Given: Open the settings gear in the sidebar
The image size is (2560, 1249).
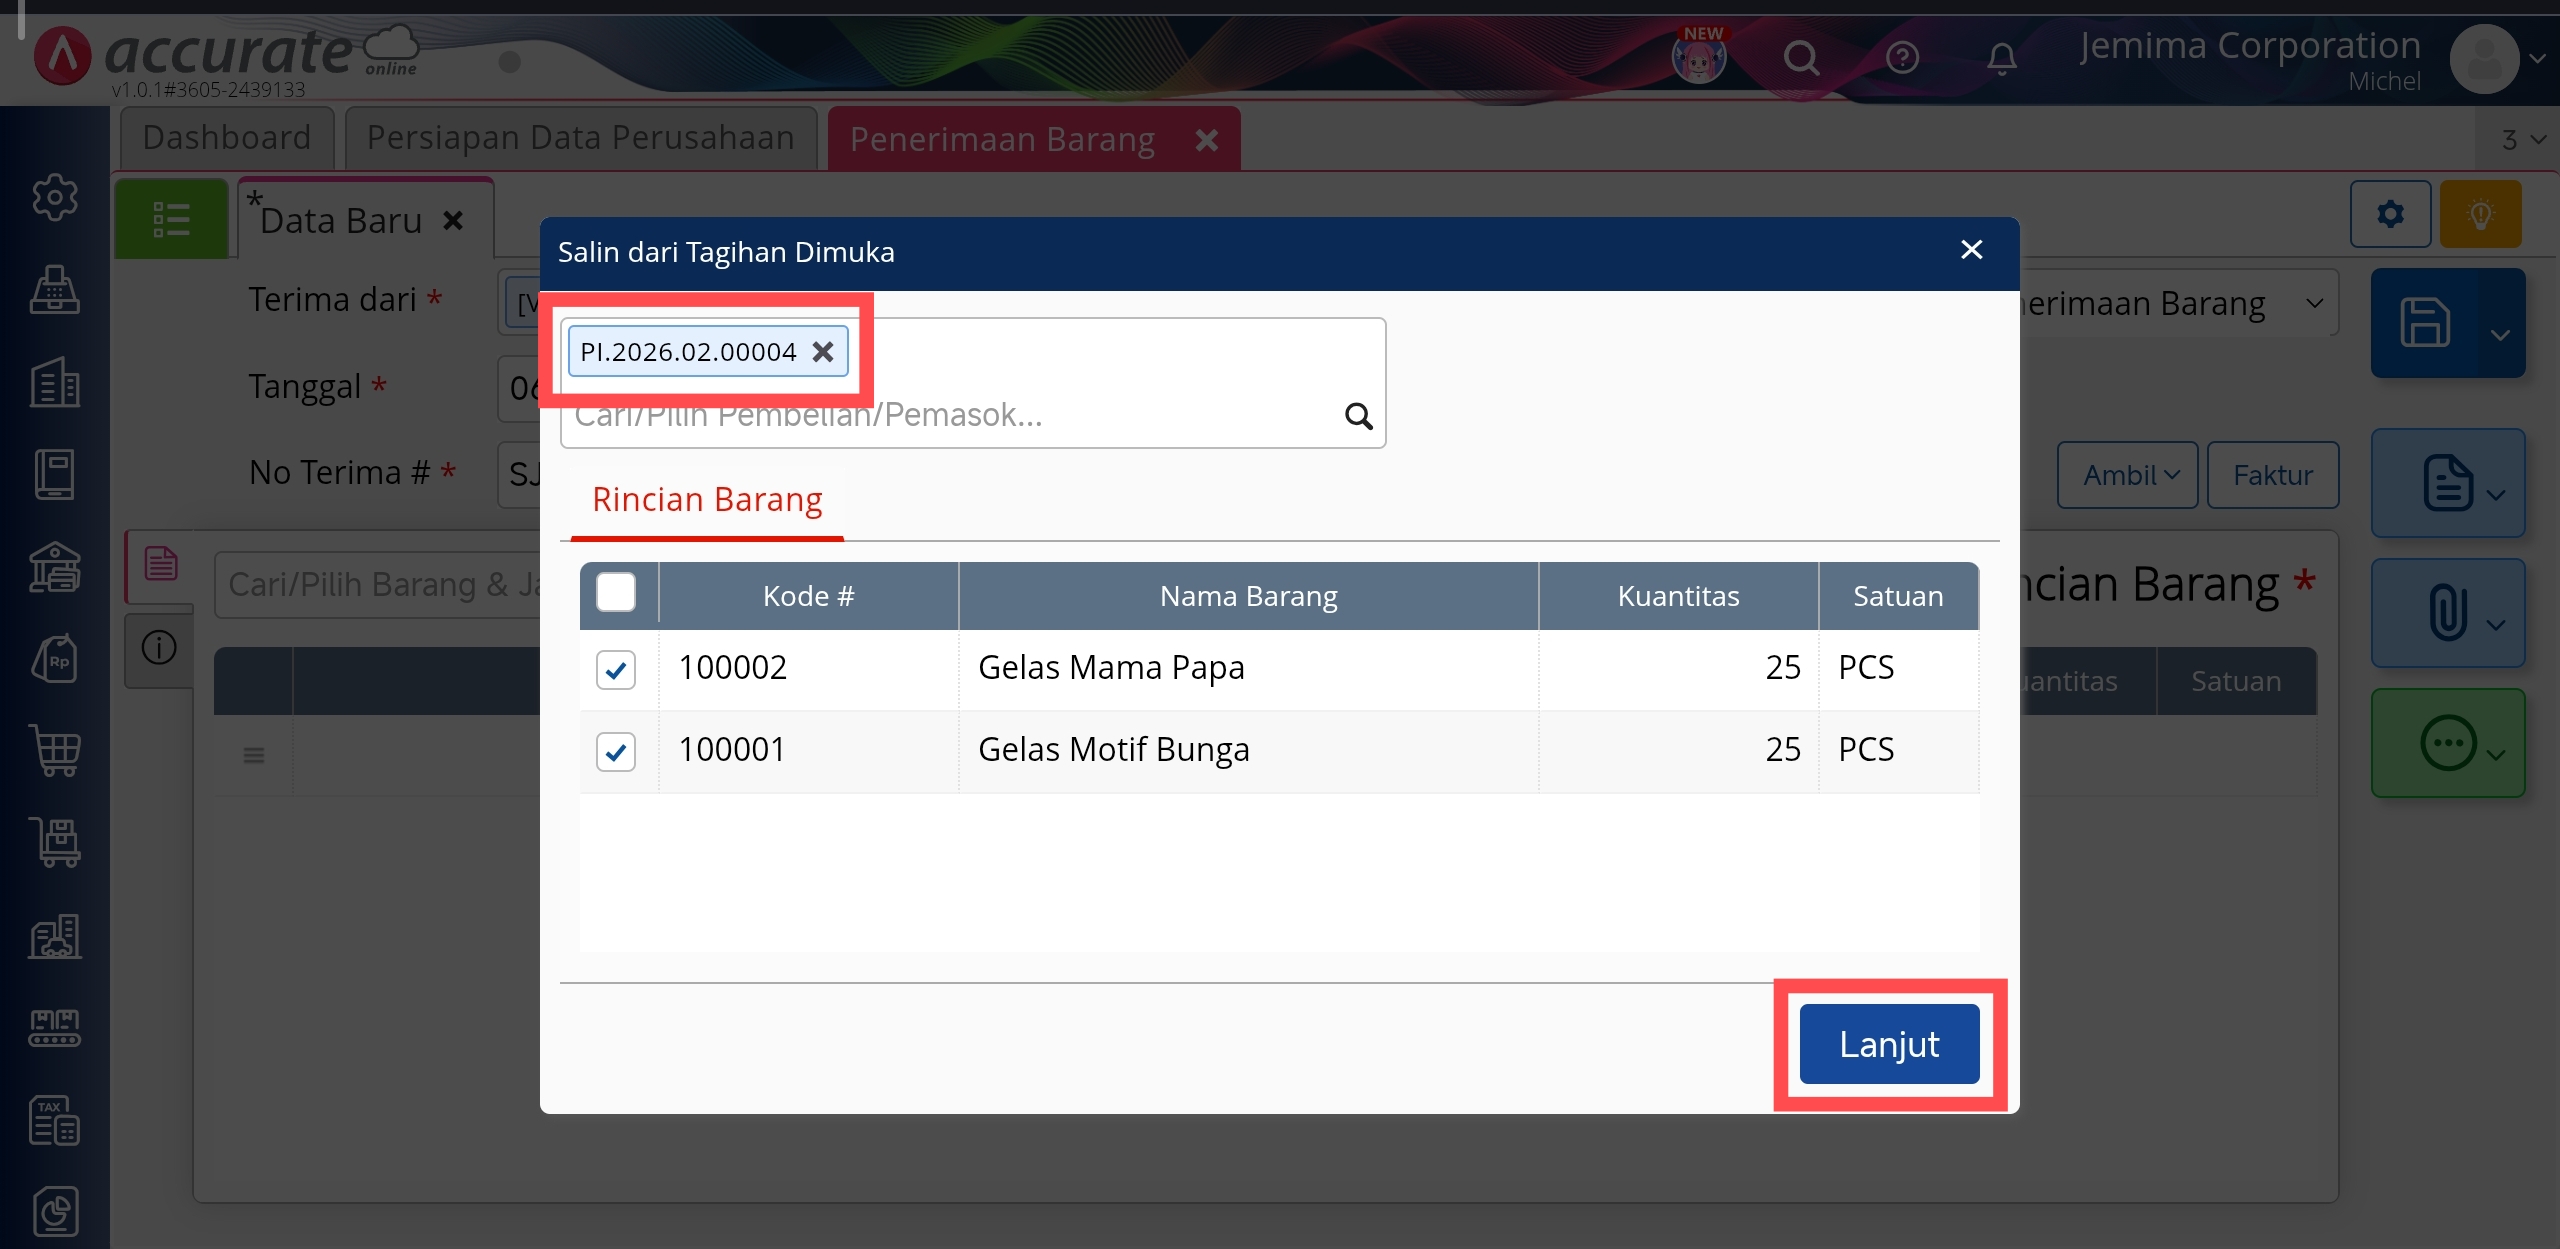Looking at the screenshot, I should (x=54, y=197).
